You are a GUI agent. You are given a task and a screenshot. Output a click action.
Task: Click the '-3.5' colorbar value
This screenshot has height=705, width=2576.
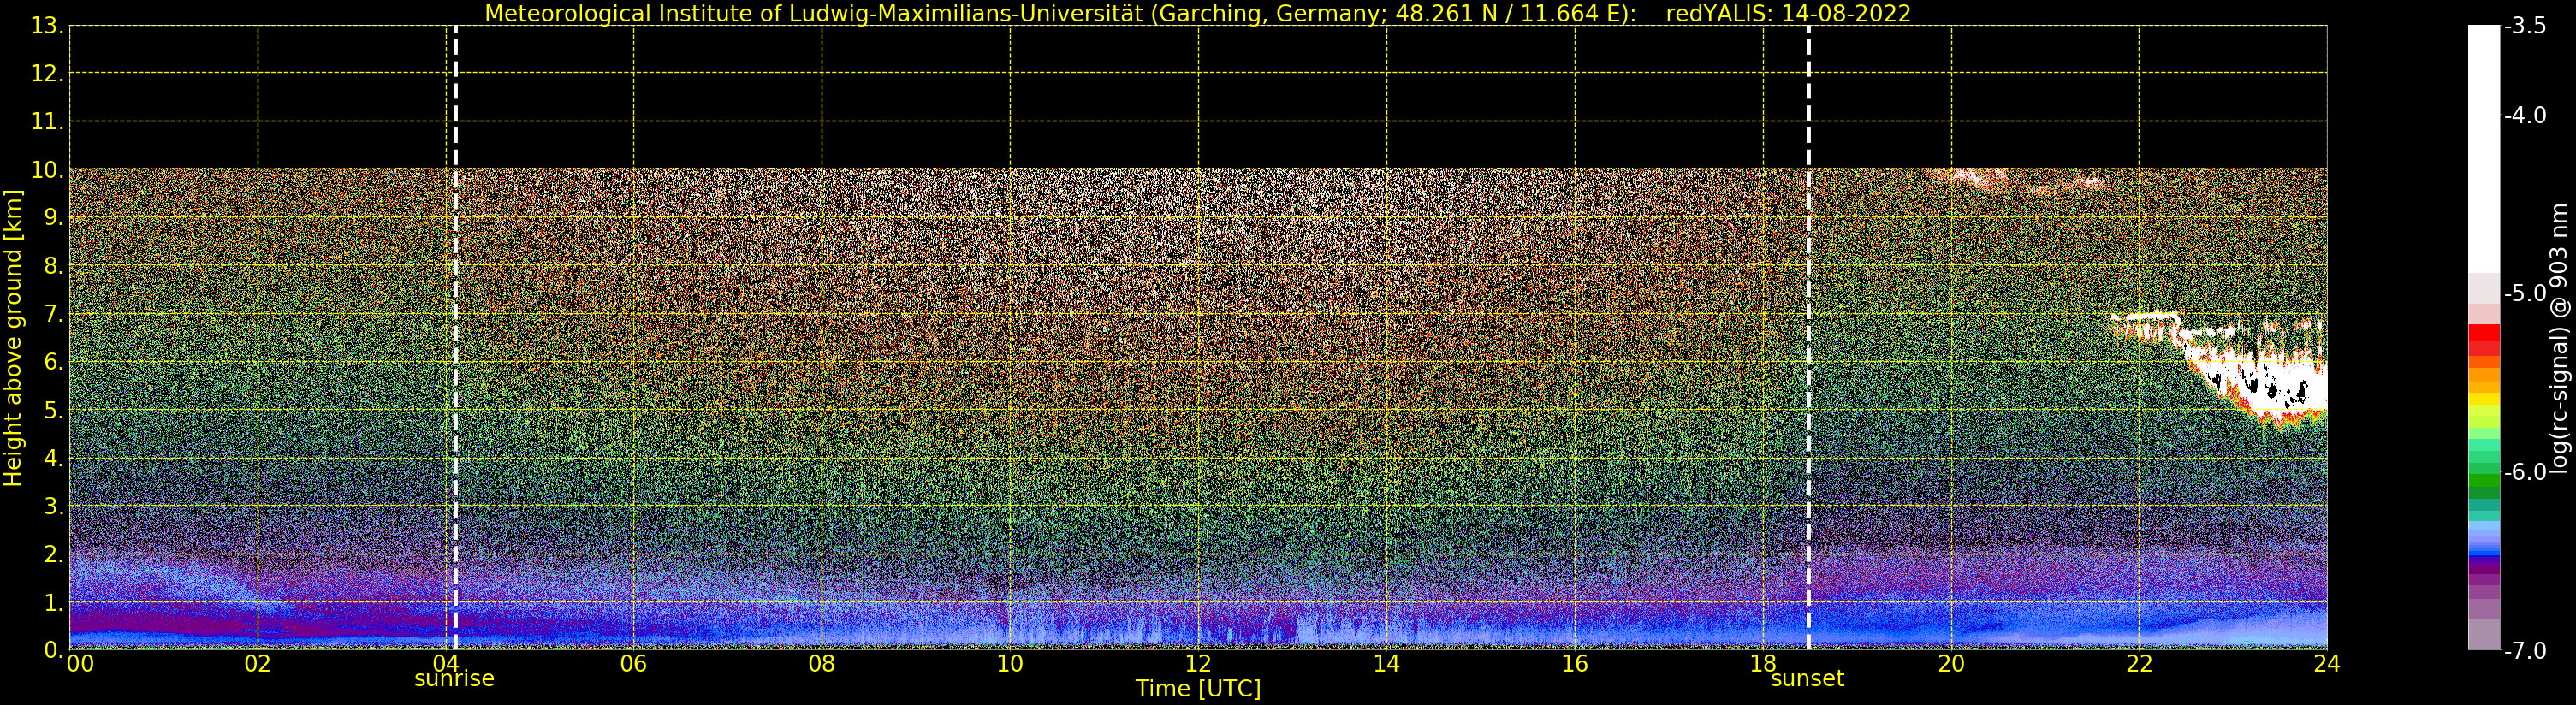(x=2526, y=26)
